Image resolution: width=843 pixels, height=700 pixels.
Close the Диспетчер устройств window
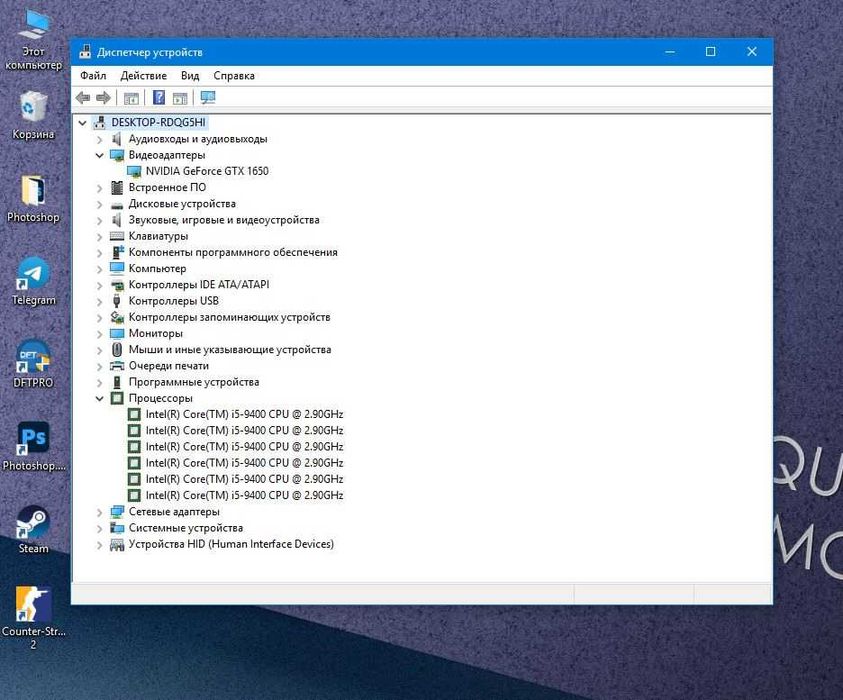752,52
